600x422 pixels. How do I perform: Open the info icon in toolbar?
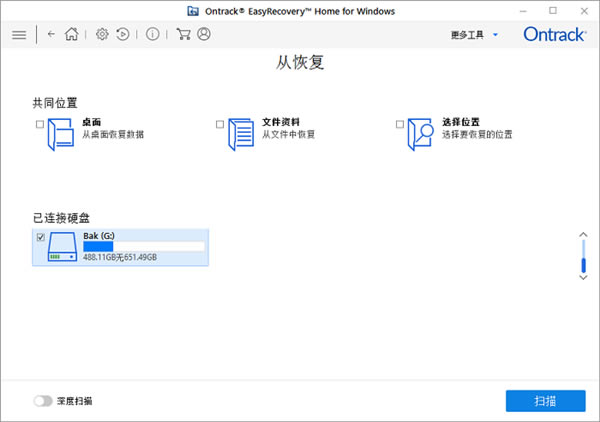pyautogui.click(x=153, y=34)
